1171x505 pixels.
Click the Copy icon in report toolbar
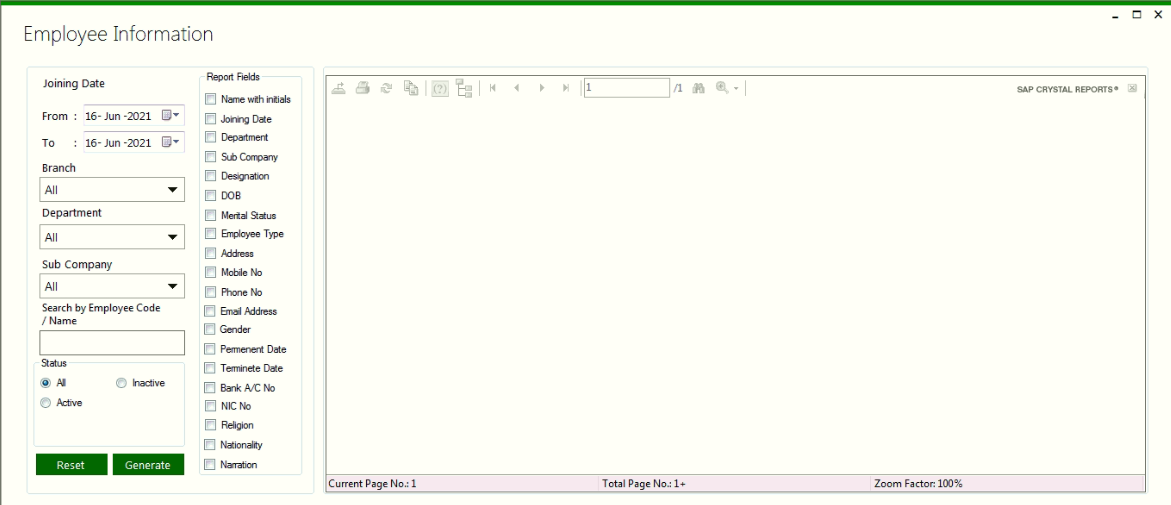tap(411, 88)
